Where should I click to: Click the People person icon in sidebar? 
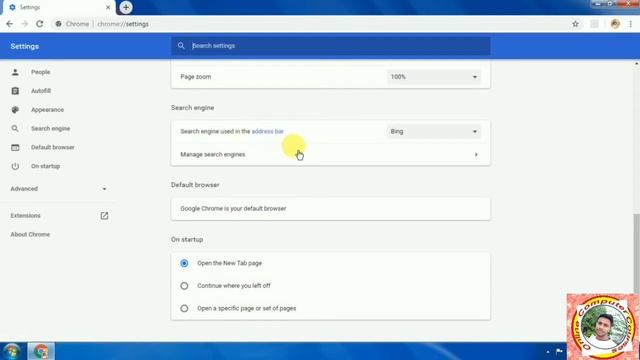15,72
